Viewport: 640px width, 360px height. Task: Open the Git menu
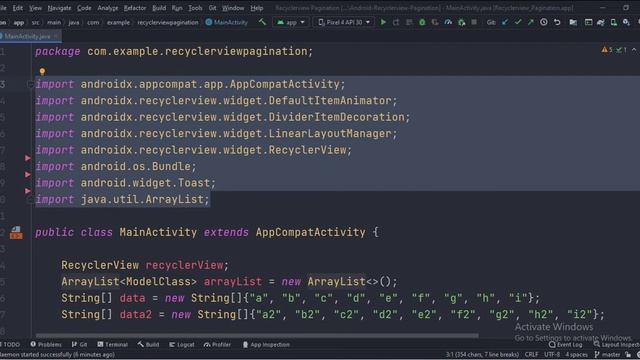(x=212, y=8)
